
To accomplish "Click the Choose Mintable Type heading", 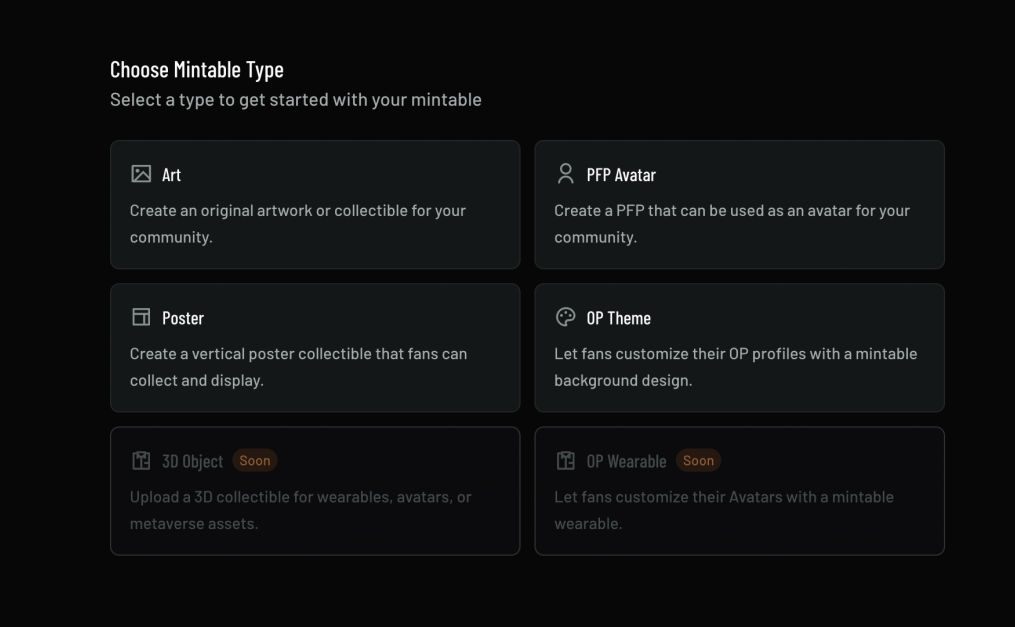I will (196, 69).
